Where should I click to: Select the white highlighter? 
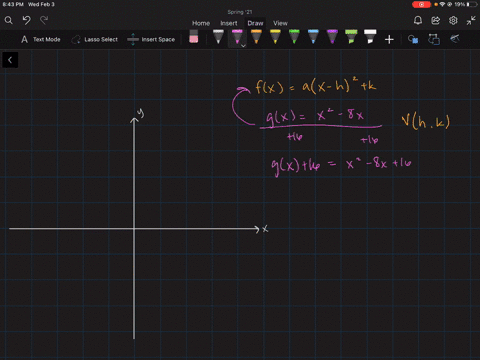click(370, 37)
